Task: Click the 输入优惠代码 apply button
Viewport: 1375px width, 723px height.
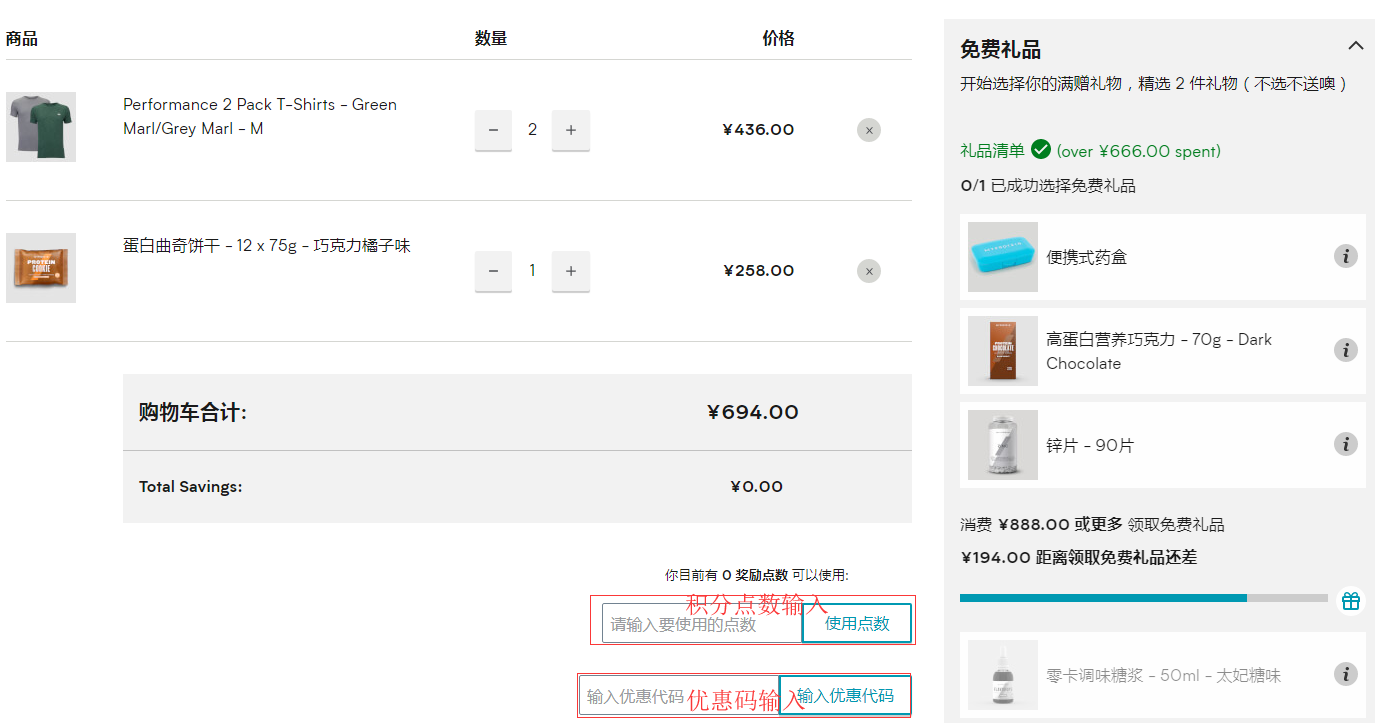Action: click(x=845, y=696)
